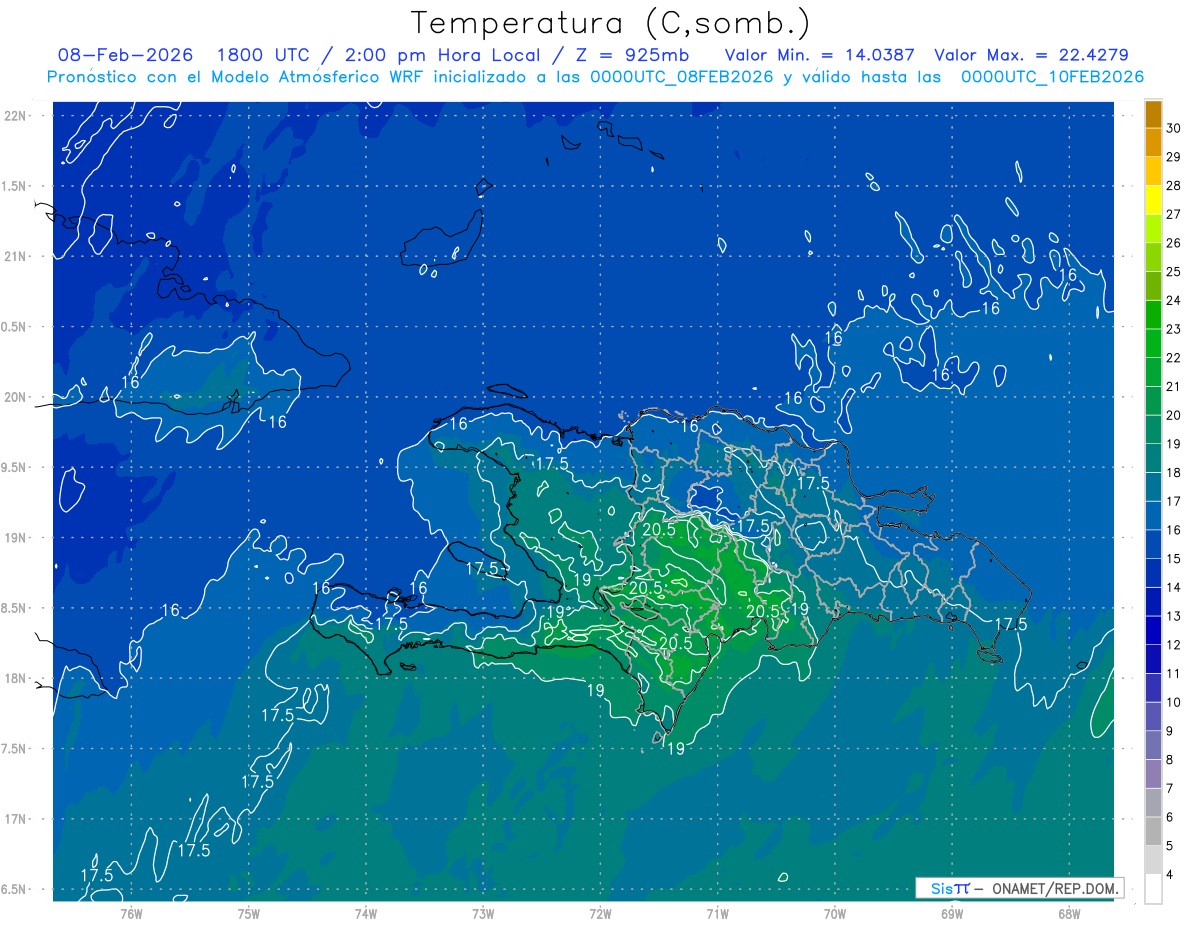Click the '19N' latitude axis label
Screen dimensions: 1200x927
16,537
